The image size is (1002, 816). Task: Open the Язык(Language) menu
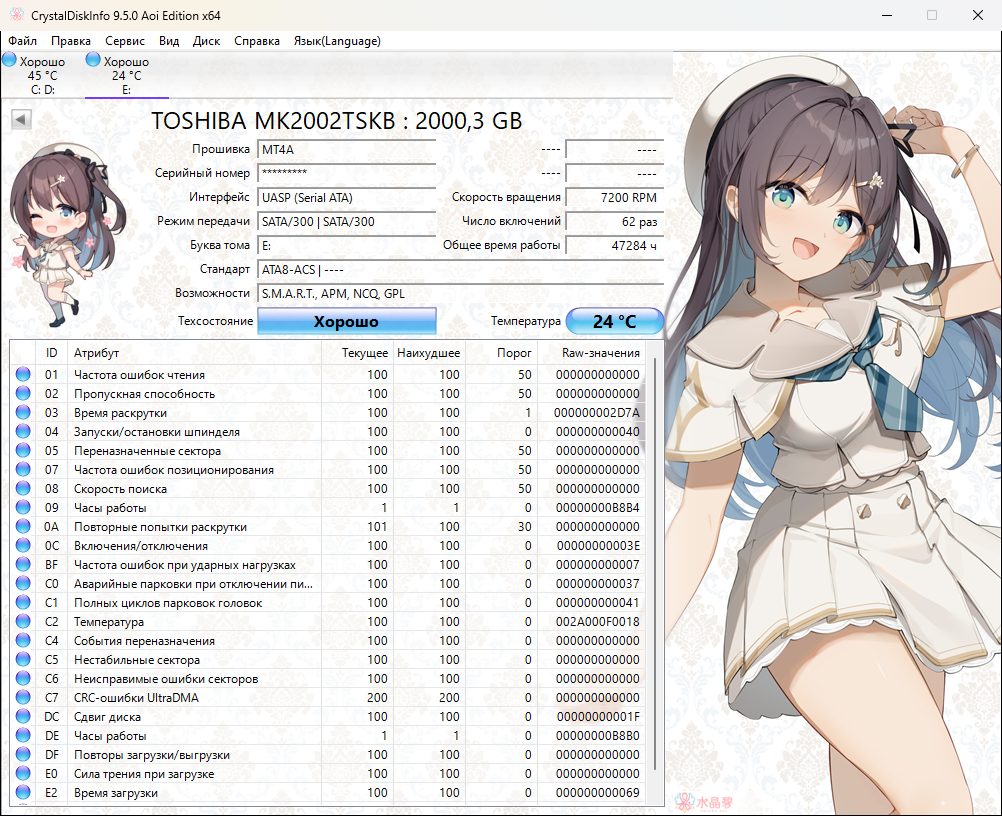[x=336, y=41]
